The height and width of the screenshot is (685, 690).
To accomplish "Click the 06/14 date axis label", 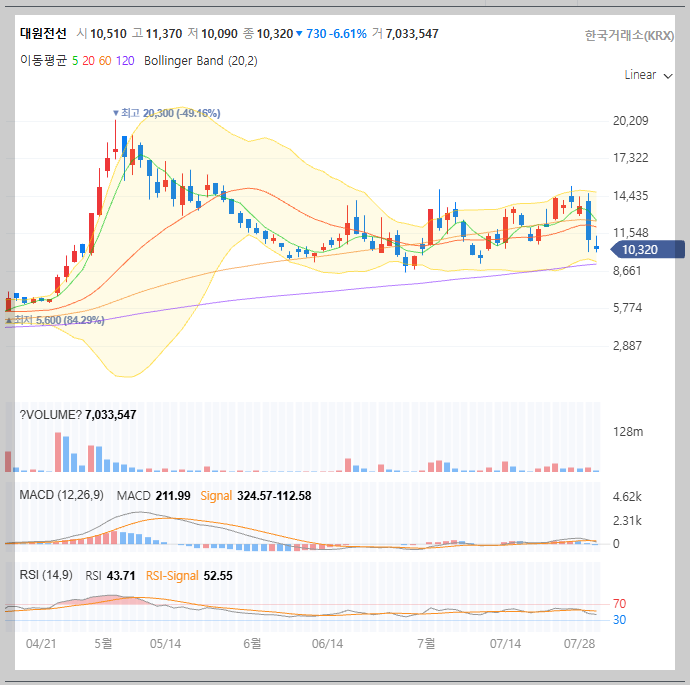I will click(327, 644).
